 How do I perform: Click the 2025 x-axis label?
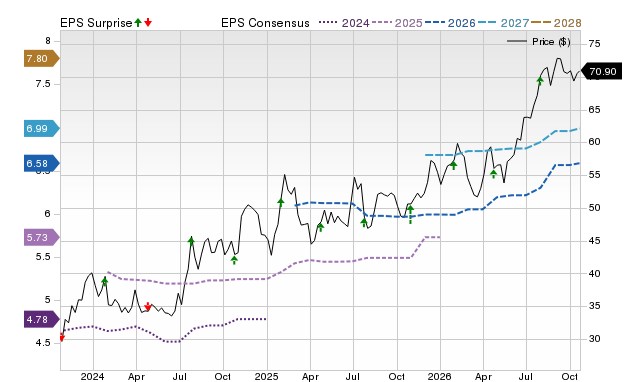pos(266,376)
